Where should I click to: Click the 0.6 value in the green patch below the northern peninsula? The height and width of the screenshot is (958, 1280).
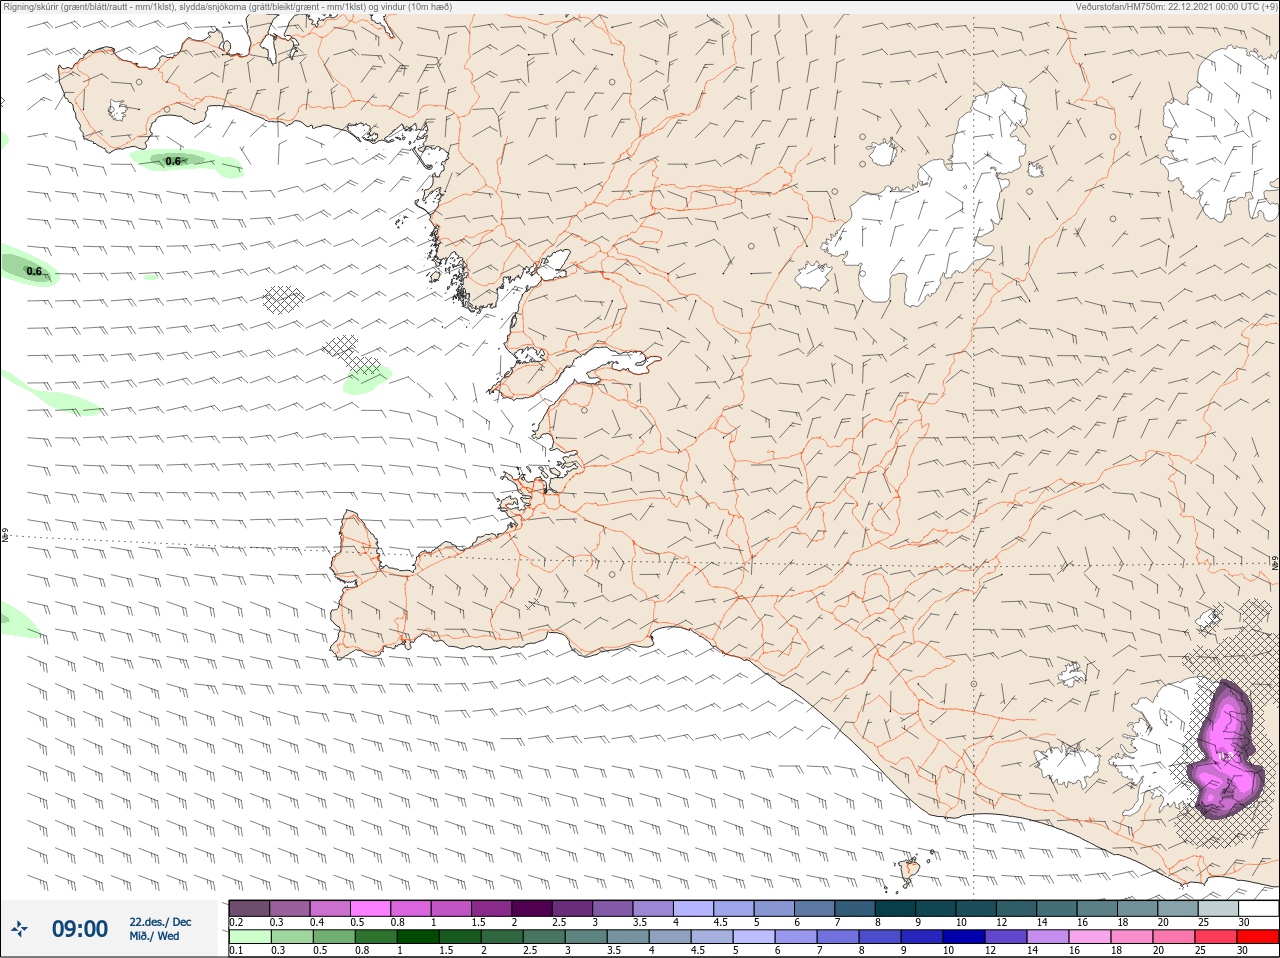click(173, 161)
